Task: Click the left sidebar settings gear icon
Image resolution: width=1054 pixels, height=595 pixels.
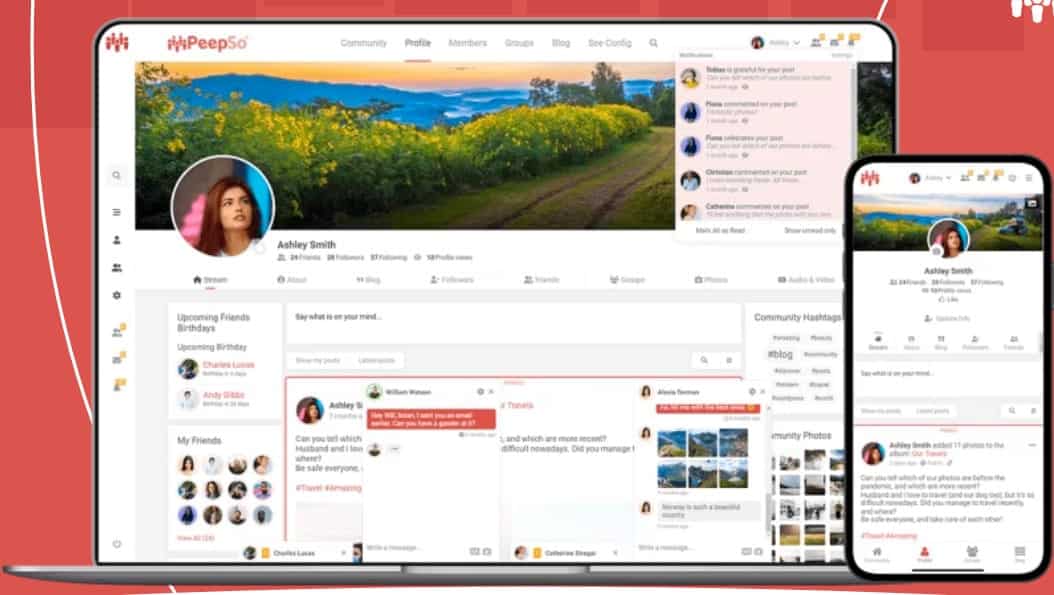Action: click(117, 296)
